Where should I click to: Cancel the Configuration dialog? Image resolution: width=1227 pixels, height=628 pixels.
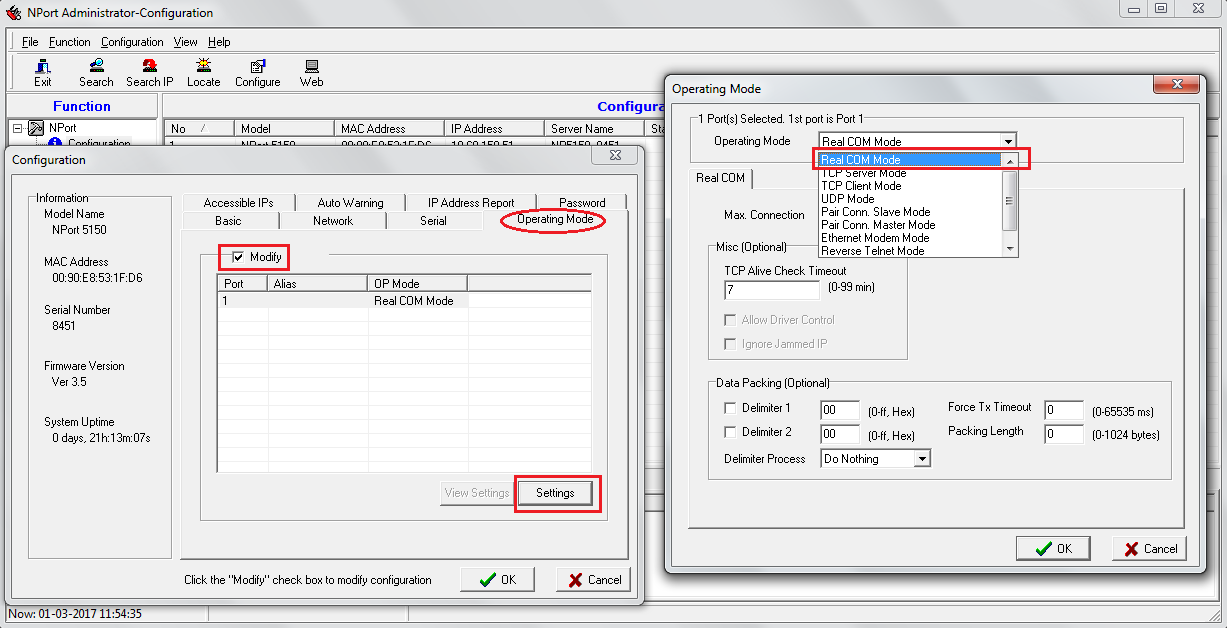[x=593, y=580]
